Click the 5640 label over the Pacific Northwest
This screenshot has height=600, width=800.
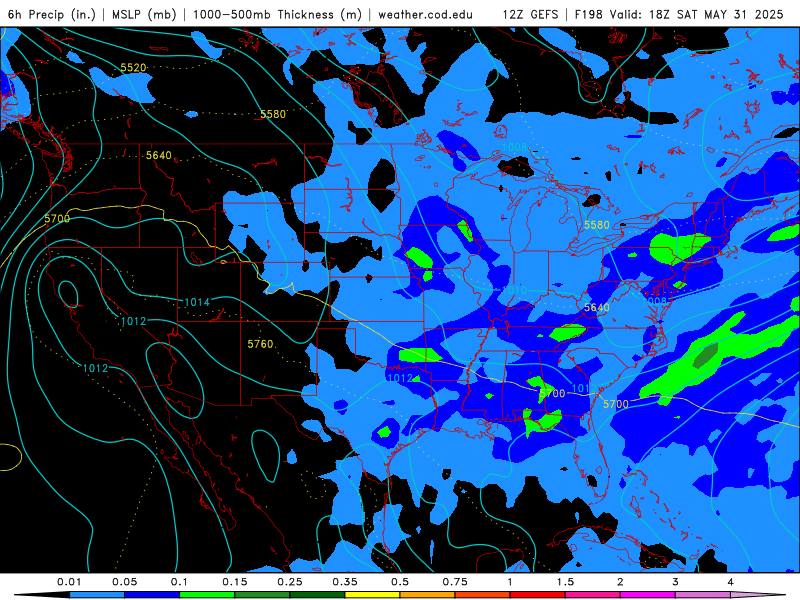(159, 155)
